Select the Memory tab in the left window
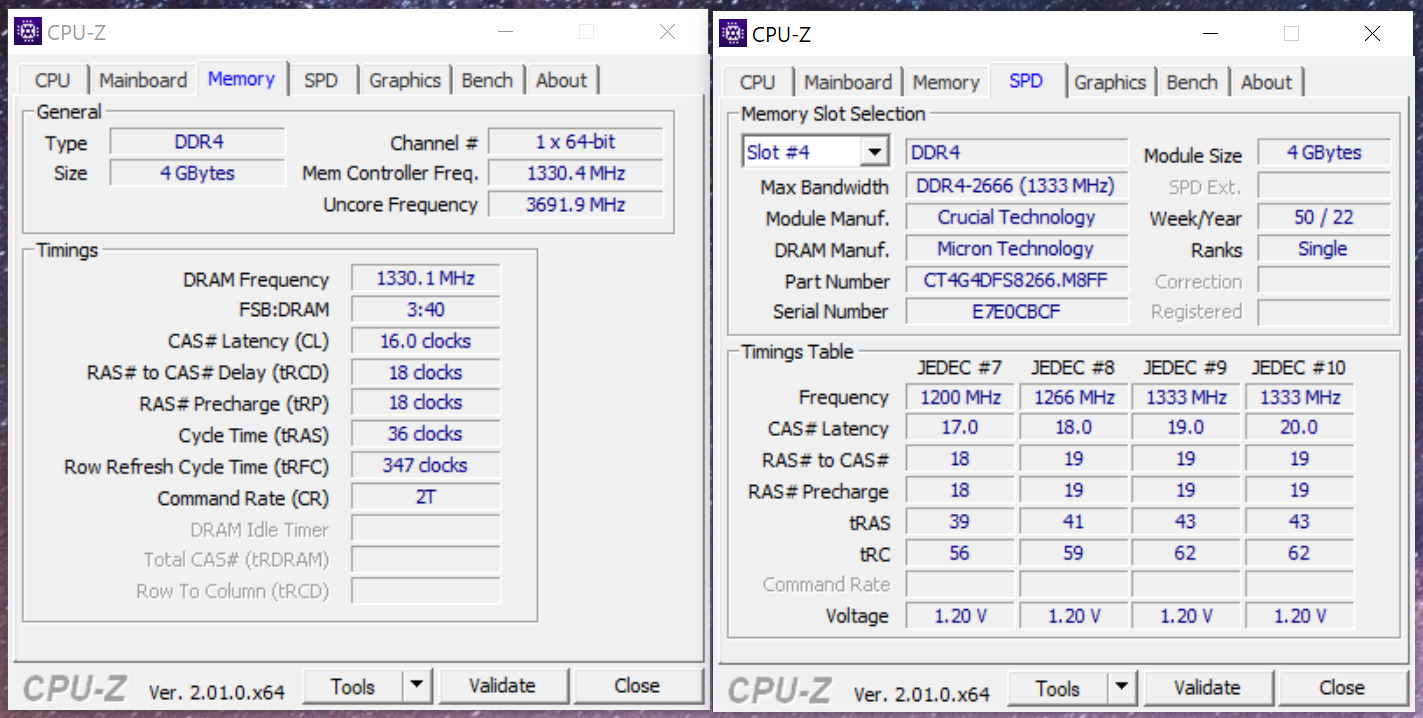 pos(241,78)
